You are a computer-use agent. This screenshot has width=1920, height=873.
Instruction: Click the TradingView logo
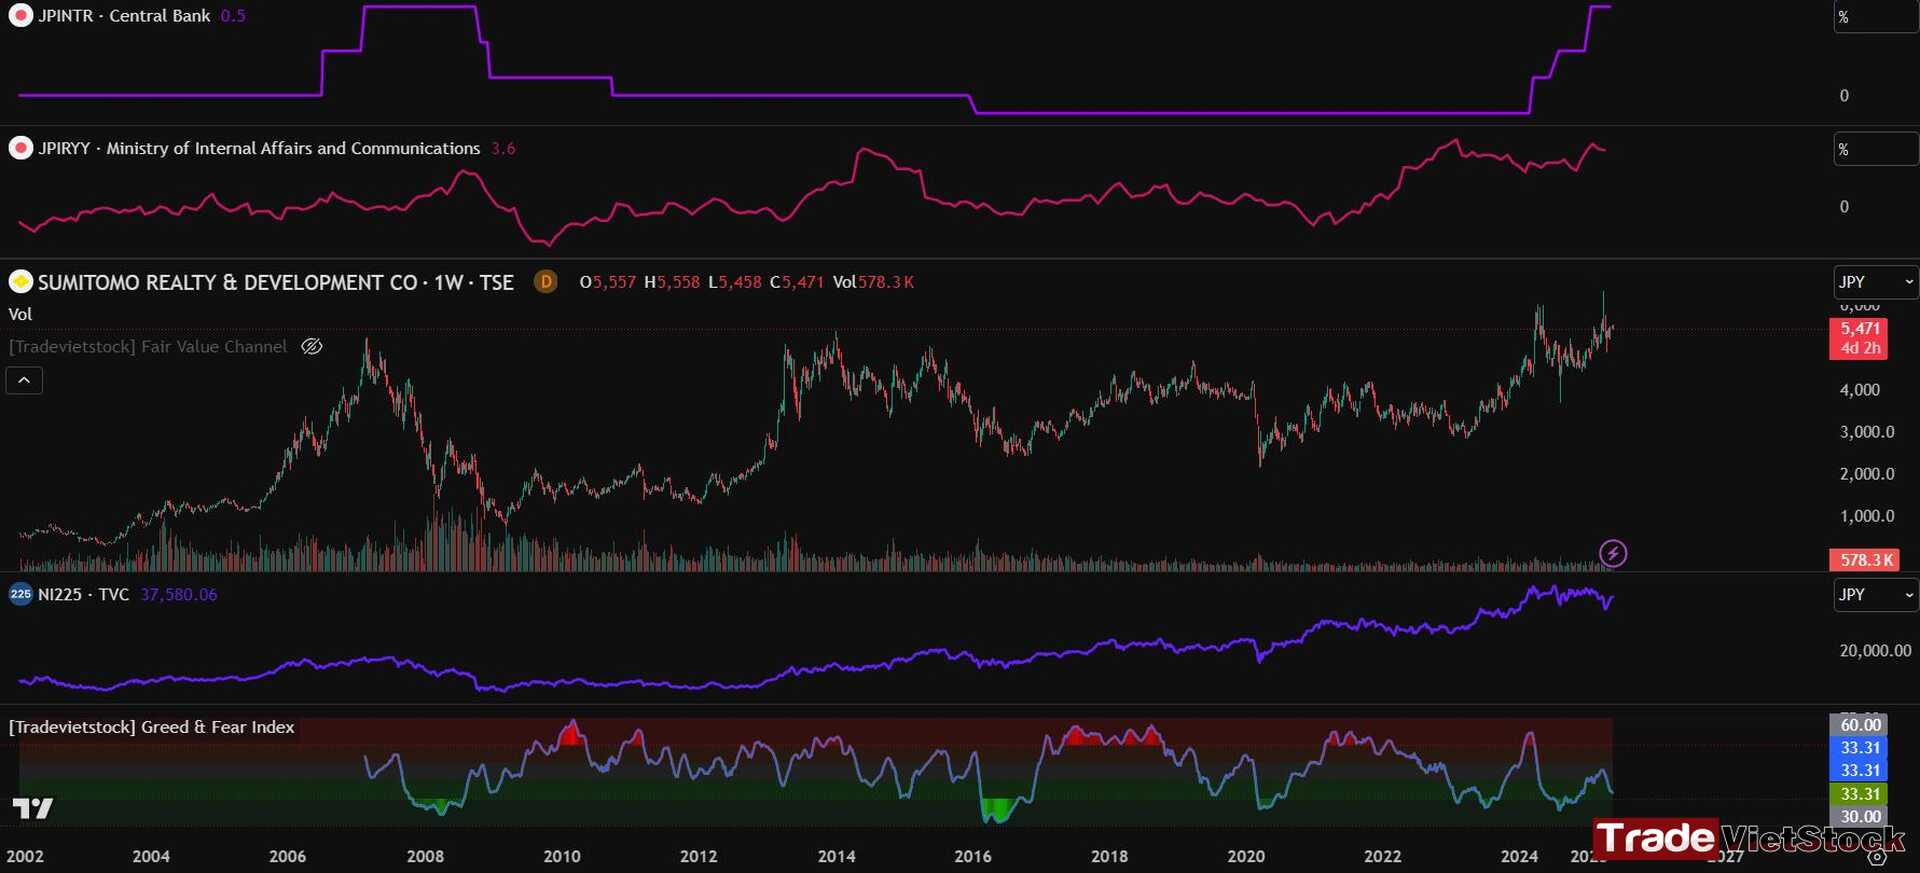tap(32, 808)
